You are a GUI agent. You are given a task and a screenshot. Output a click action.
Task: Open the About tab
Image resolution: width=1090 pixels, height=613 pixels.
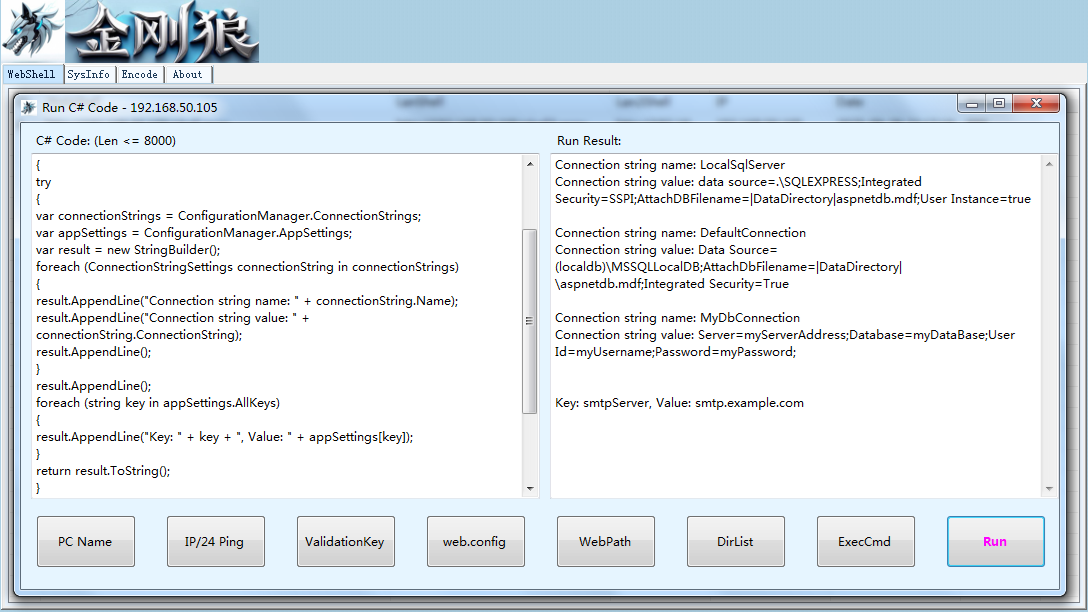[x=188, y=74]
